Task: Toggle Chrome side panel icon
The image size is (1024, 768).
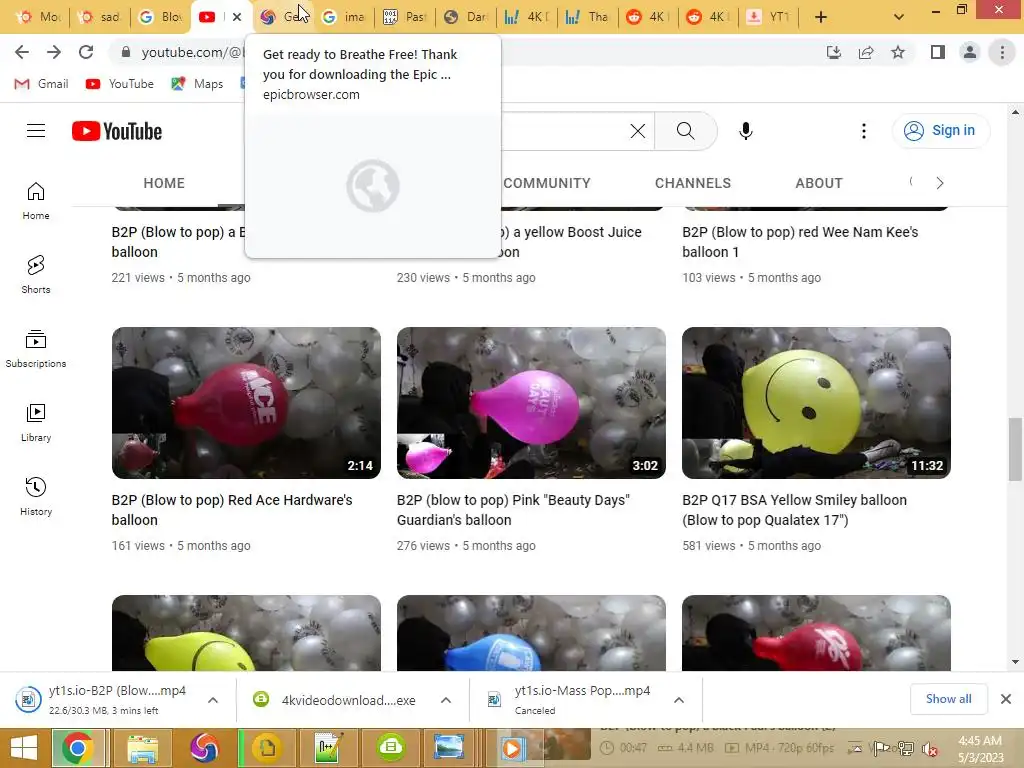Action: coord(938,52)
